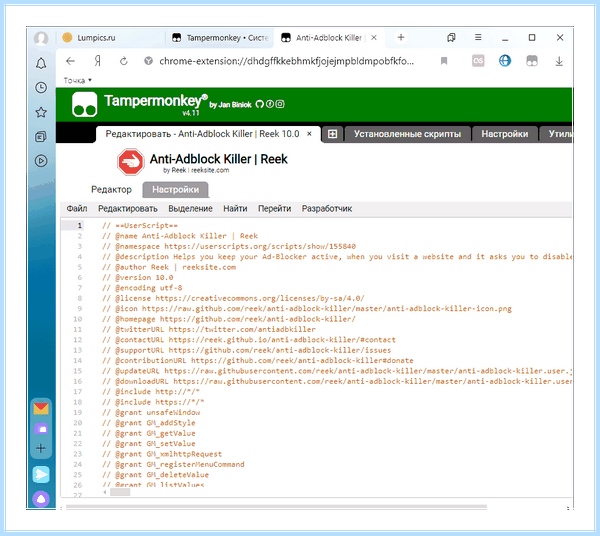Click line number 1 in gutter
The image size is (600, 536).
point(80,225)
